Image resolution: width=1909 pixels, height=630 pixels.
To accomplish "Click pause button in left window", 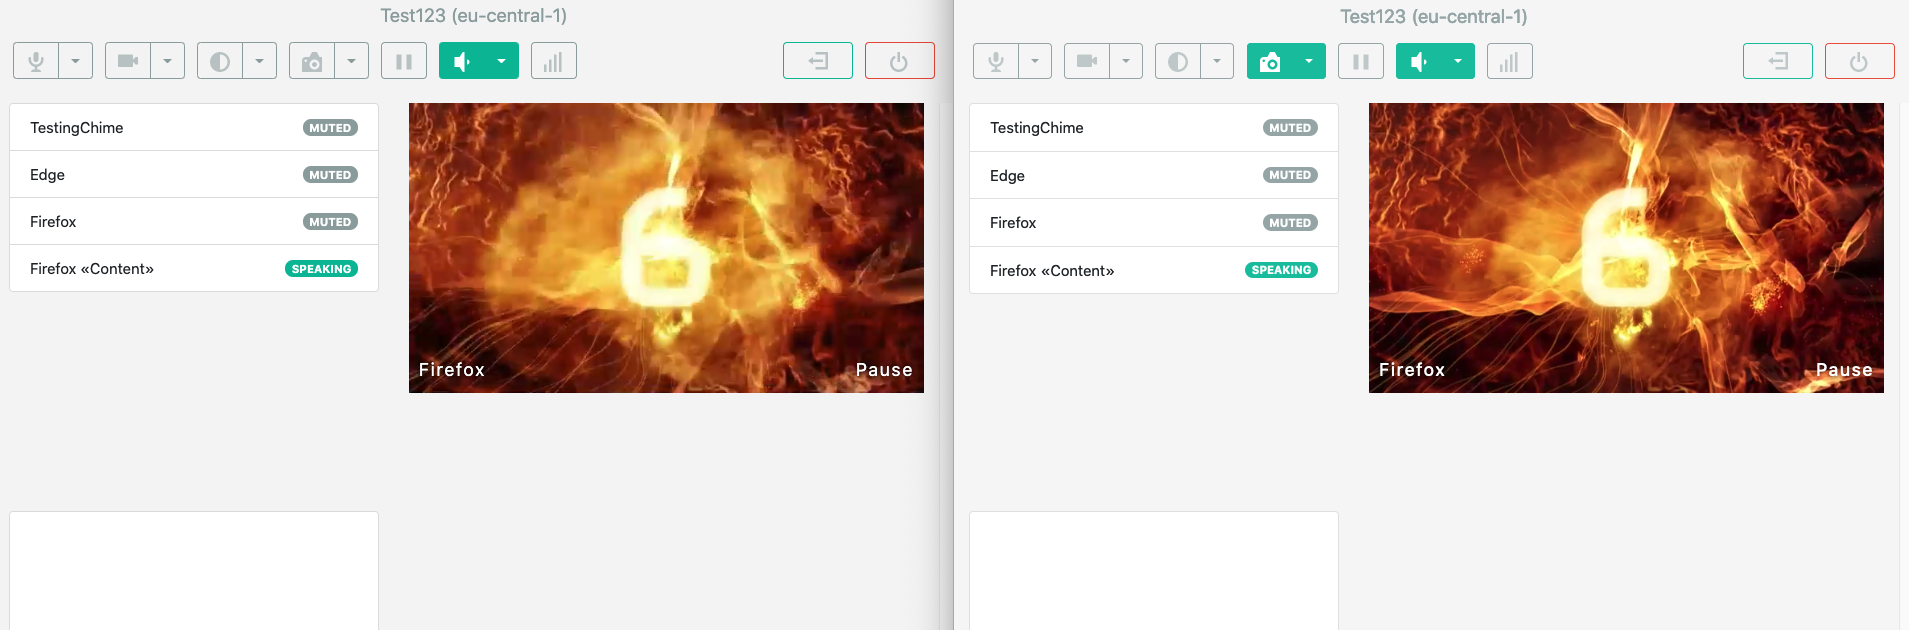I will (x=404, y=61).
